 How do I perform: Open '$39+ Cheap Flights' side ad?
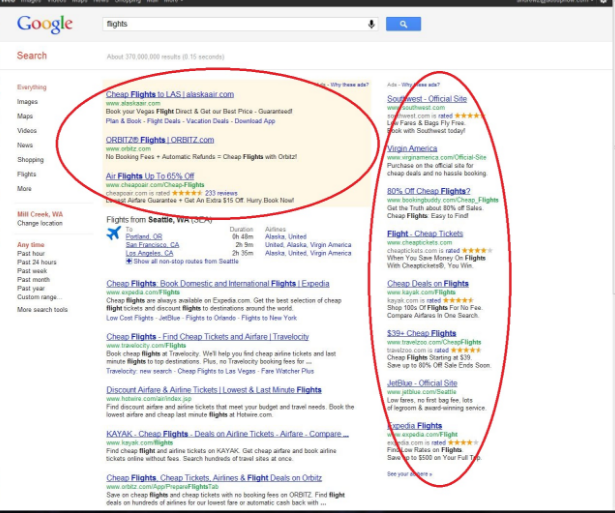click(x=422, y=333)
